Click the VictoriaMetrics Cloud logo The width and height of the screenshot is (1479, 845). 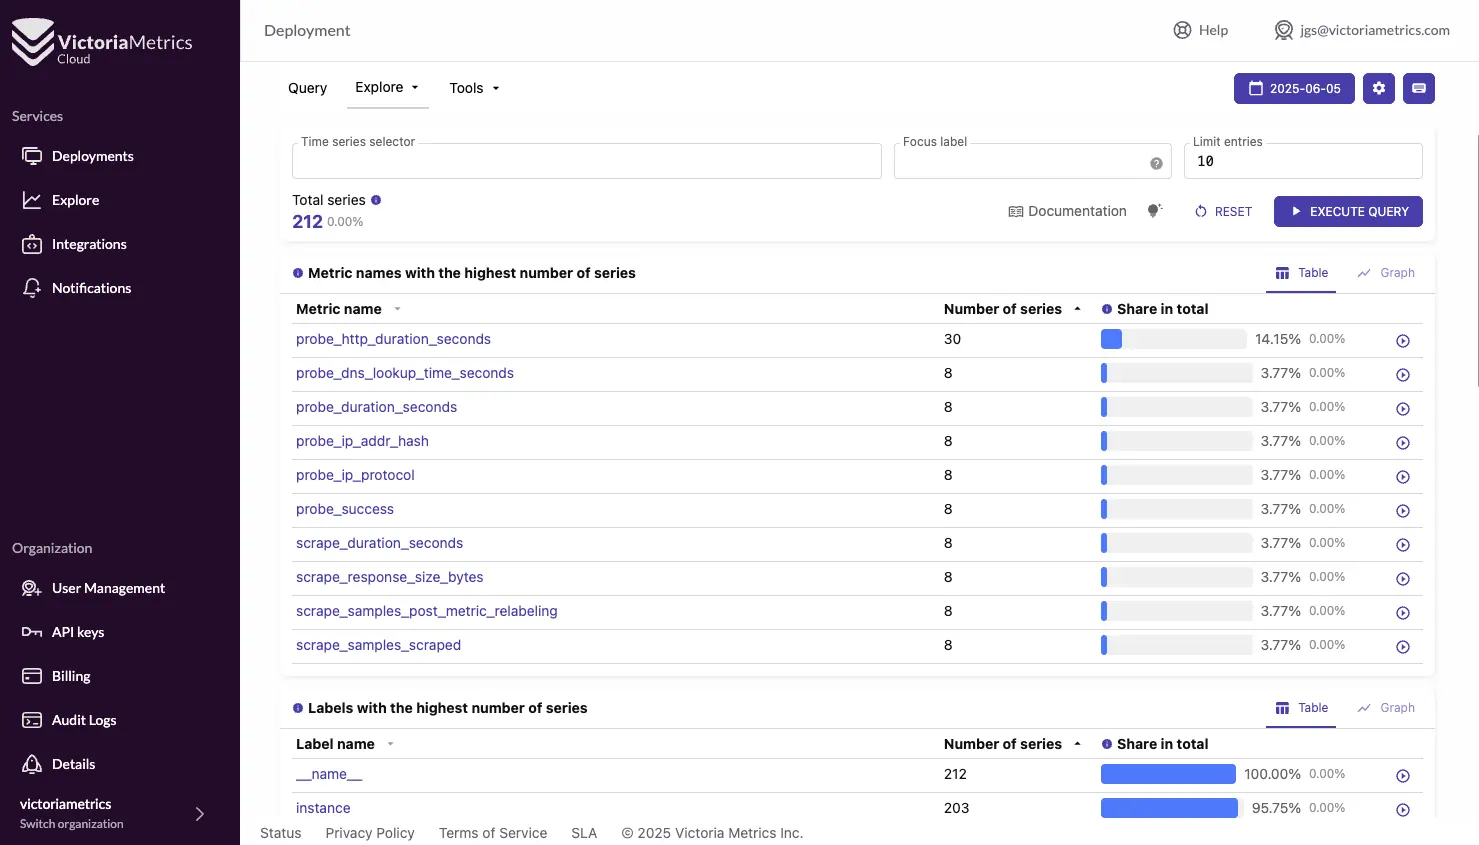(102, 43)
